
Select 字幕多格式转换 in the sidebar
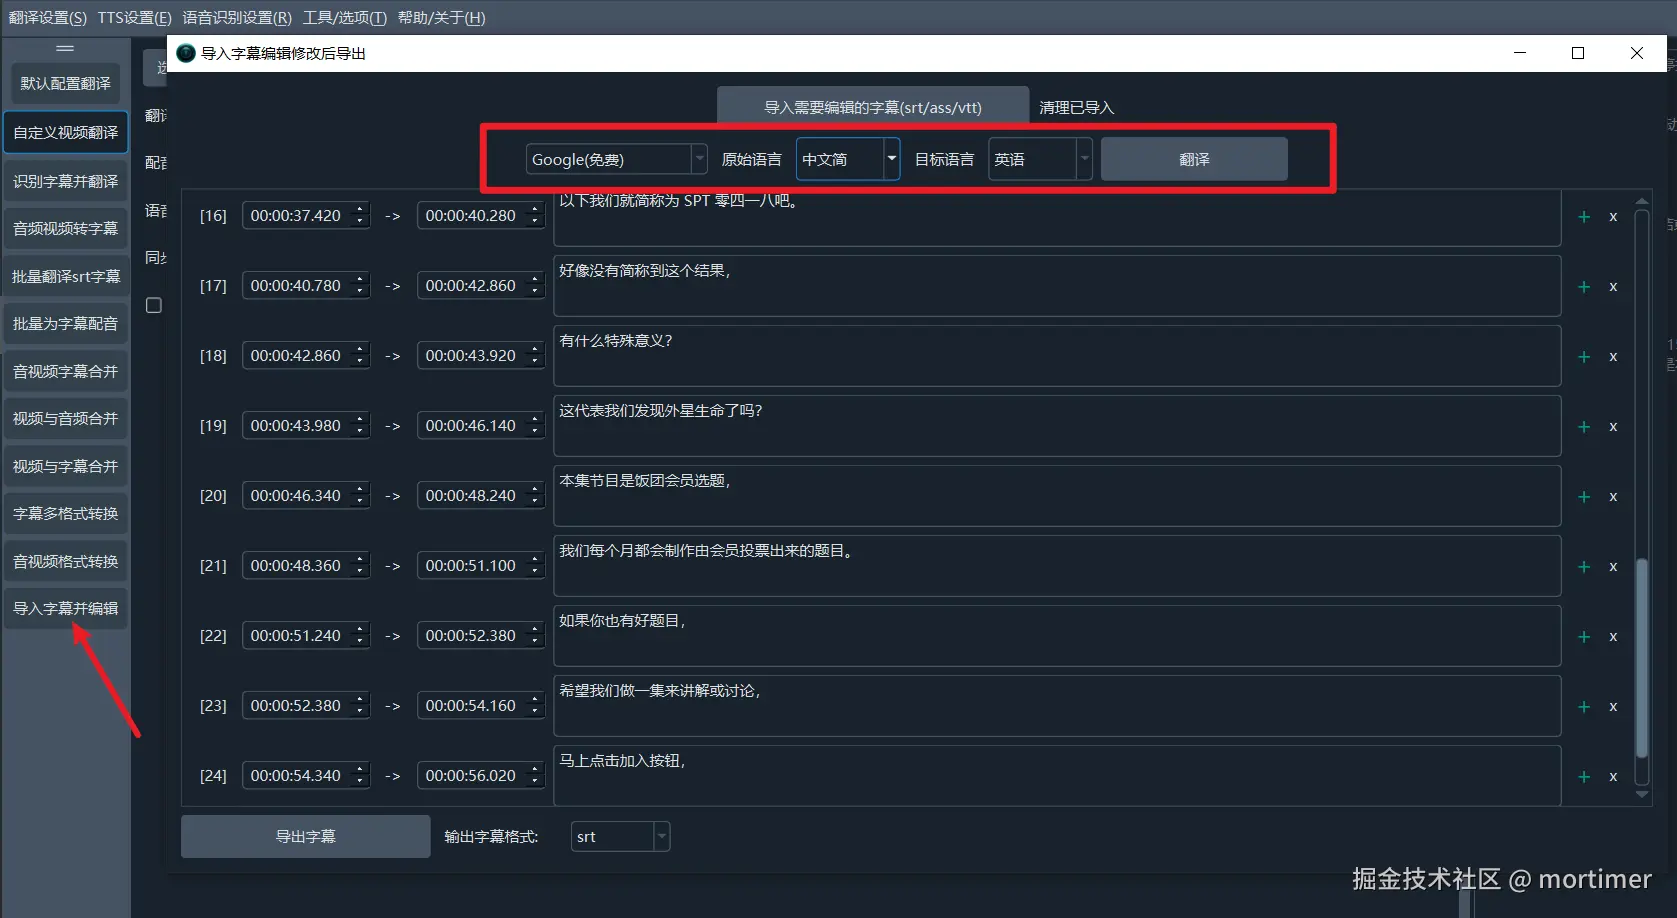coord(65,513)
